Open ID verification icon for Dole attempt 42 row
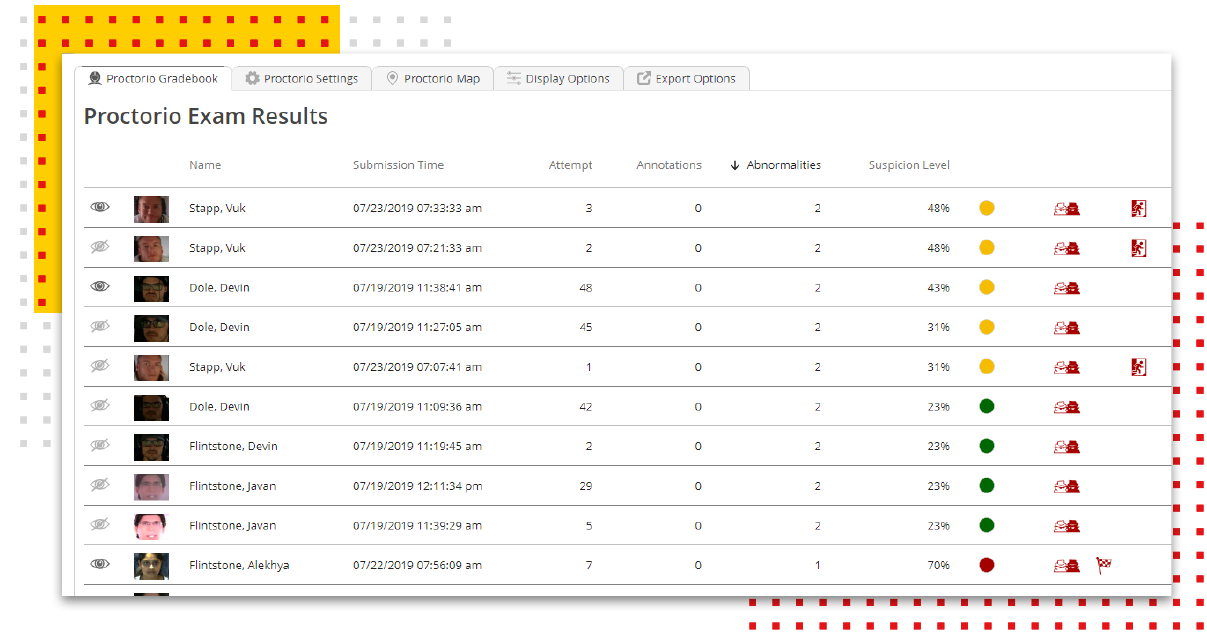The image size is (1207, 635). coord(1066,407)
